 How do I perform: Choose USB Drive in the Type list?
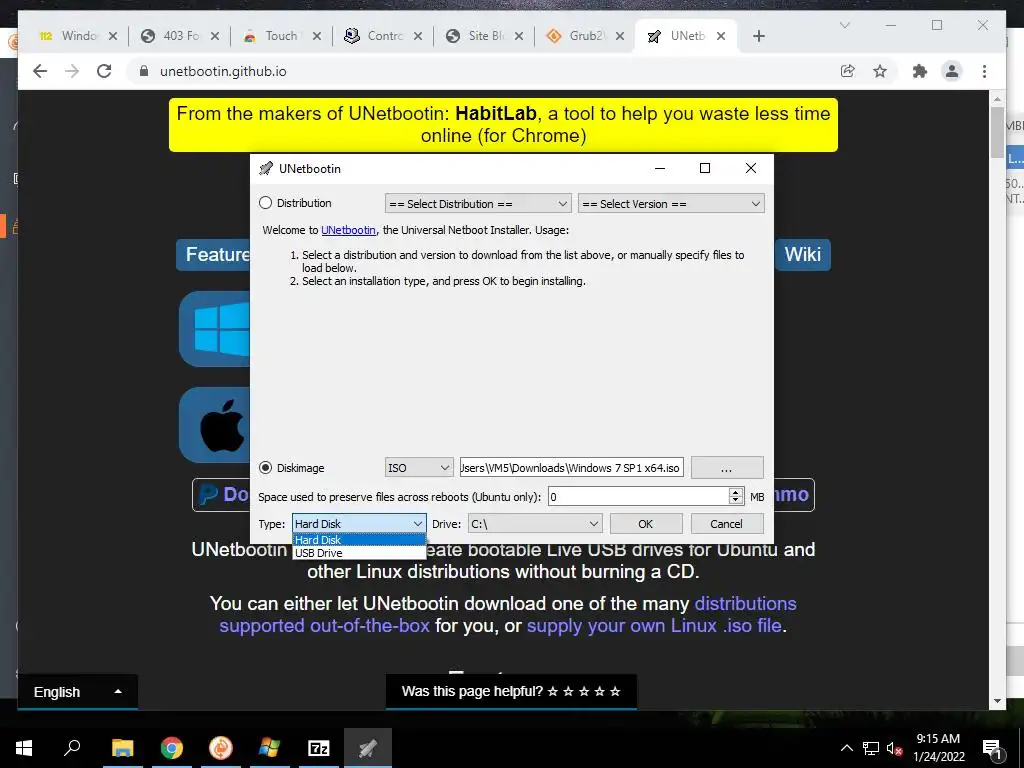click(359, 553)
